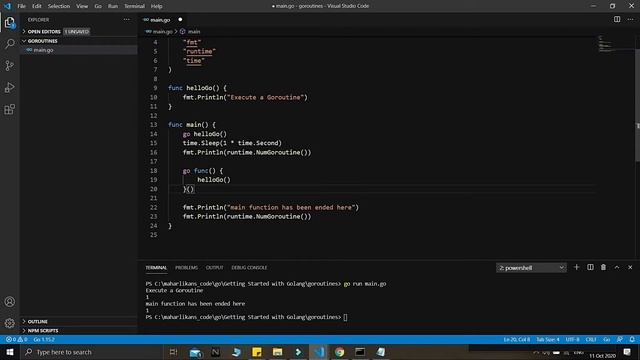Image resolution: width=640 pixels, height=360 pixels.
Task: Open the Run menu
Action: pos(113,6)
